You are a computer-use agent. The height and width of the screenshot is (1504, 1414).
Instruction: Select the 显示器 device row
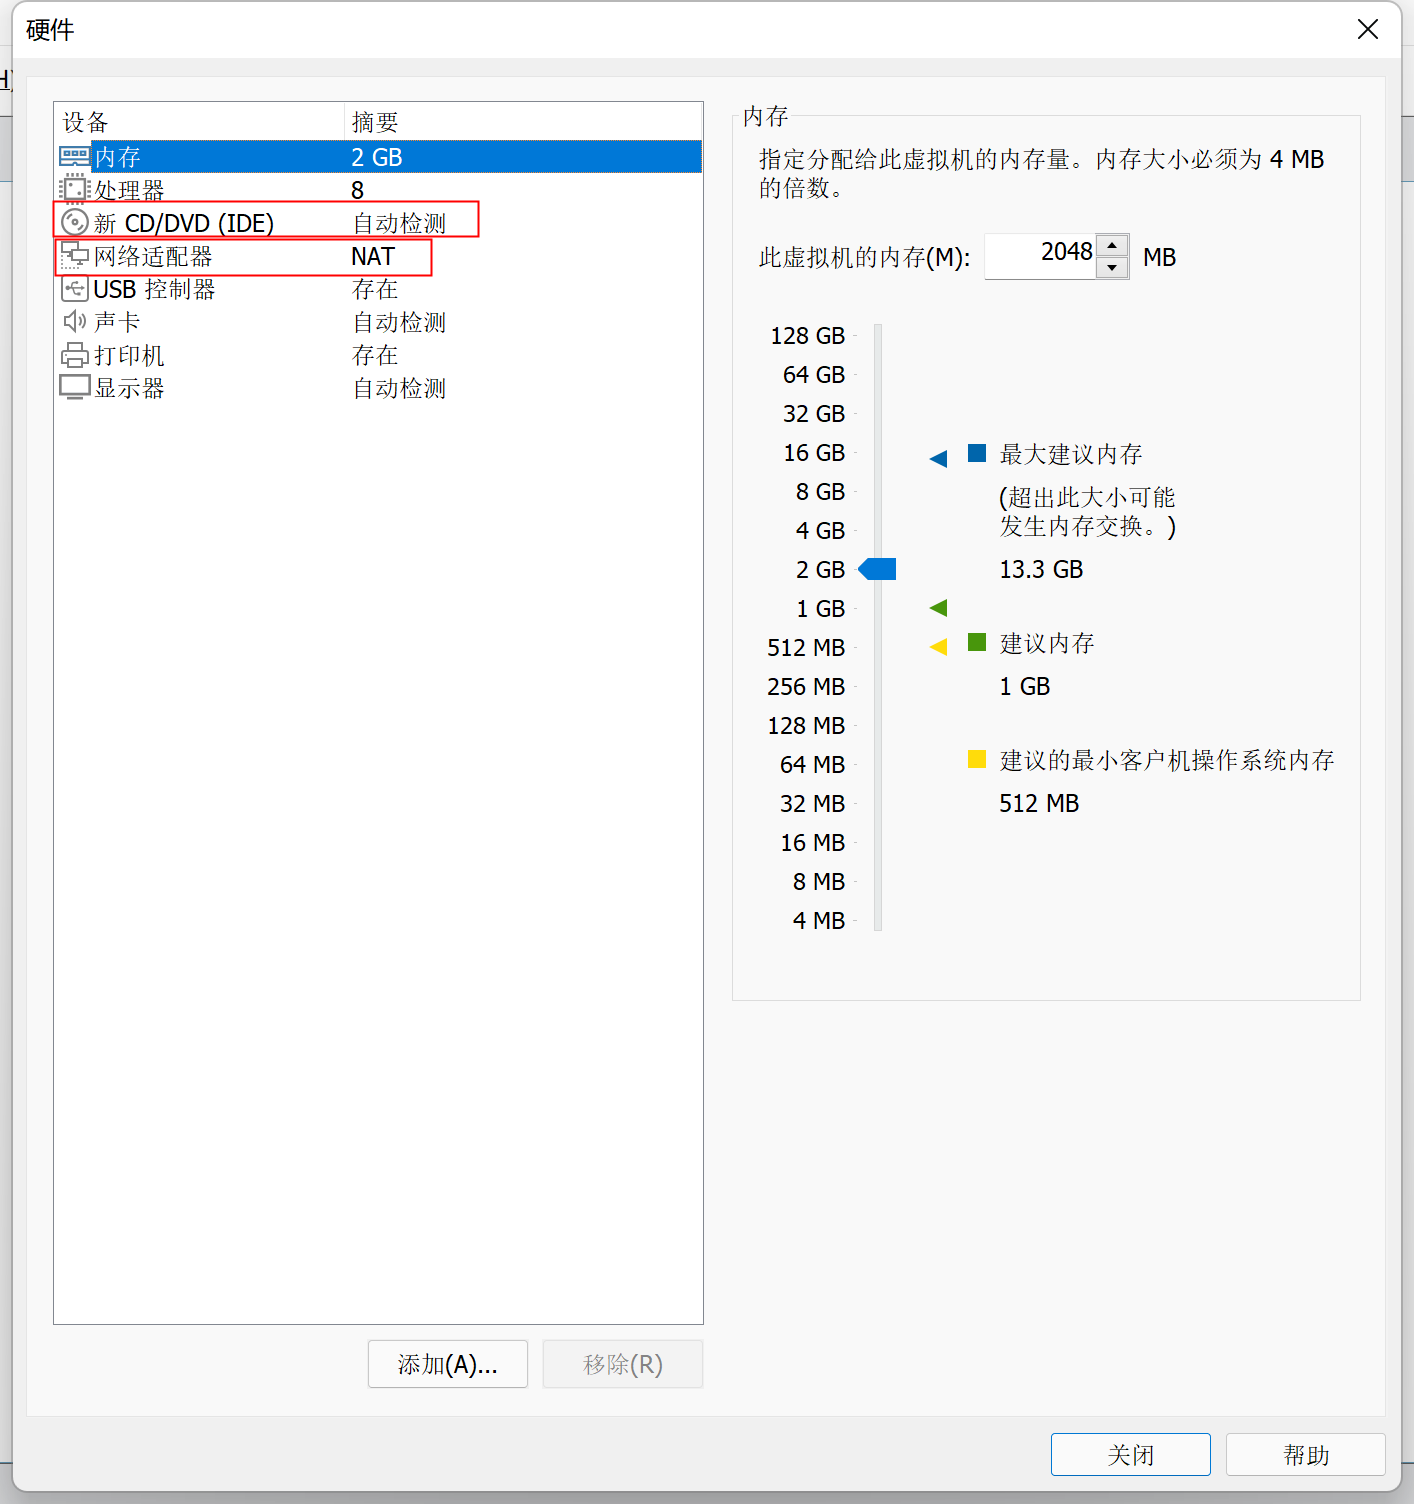point(378,388)
